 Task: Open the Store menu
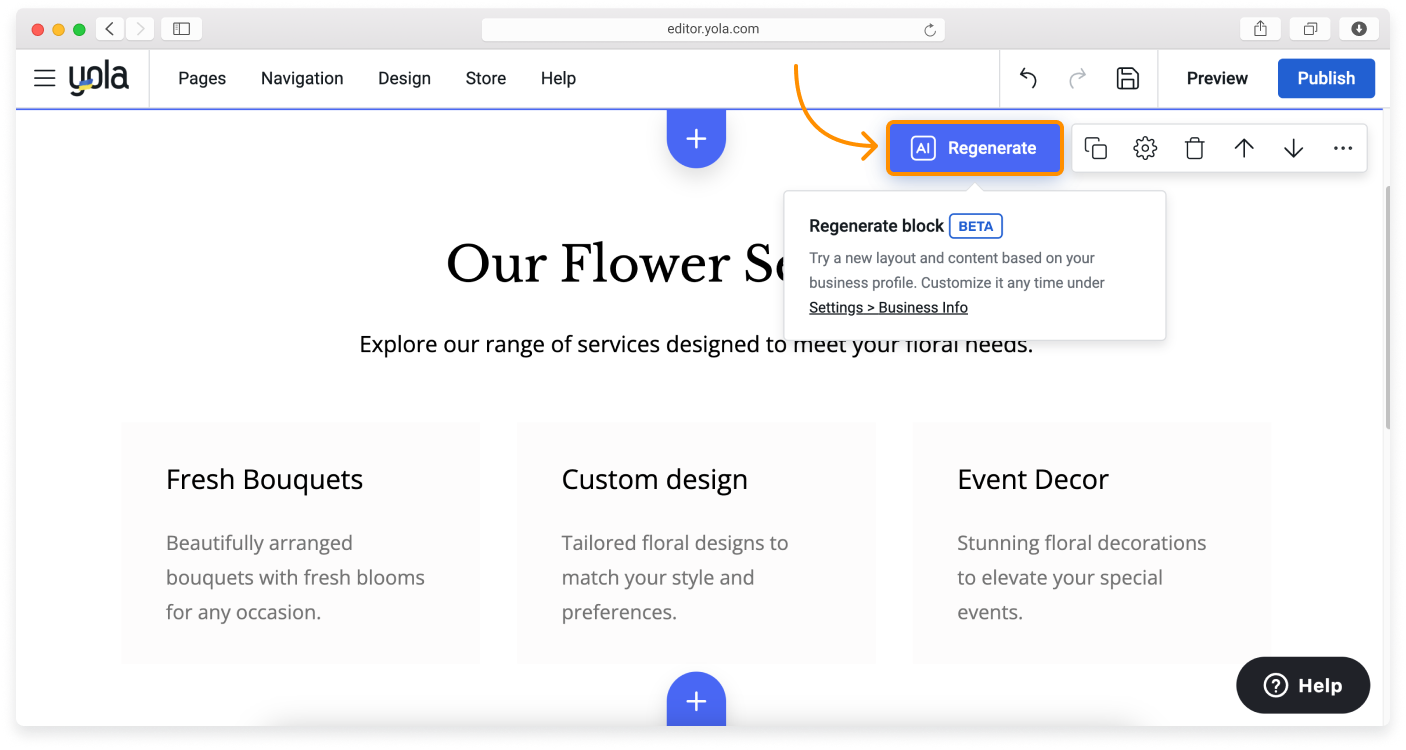pos(486,78)
